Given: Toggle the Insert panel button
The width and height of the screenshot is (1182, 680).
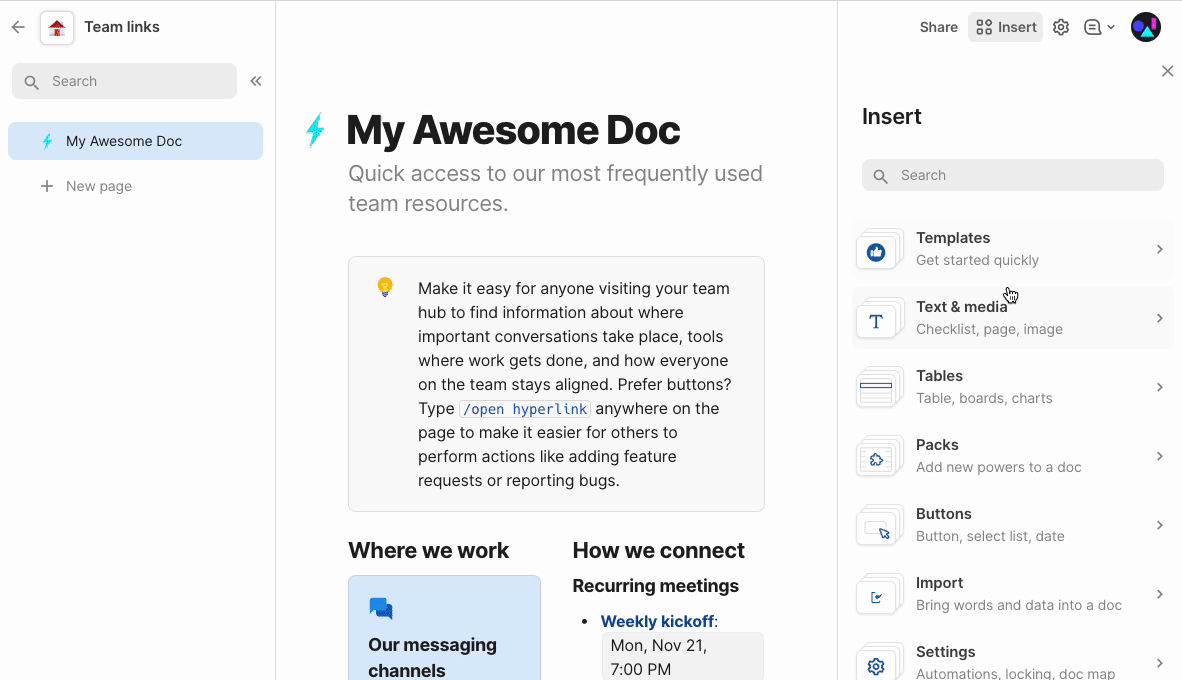Looking at the screenshot, I should (x=1006, y=28).
